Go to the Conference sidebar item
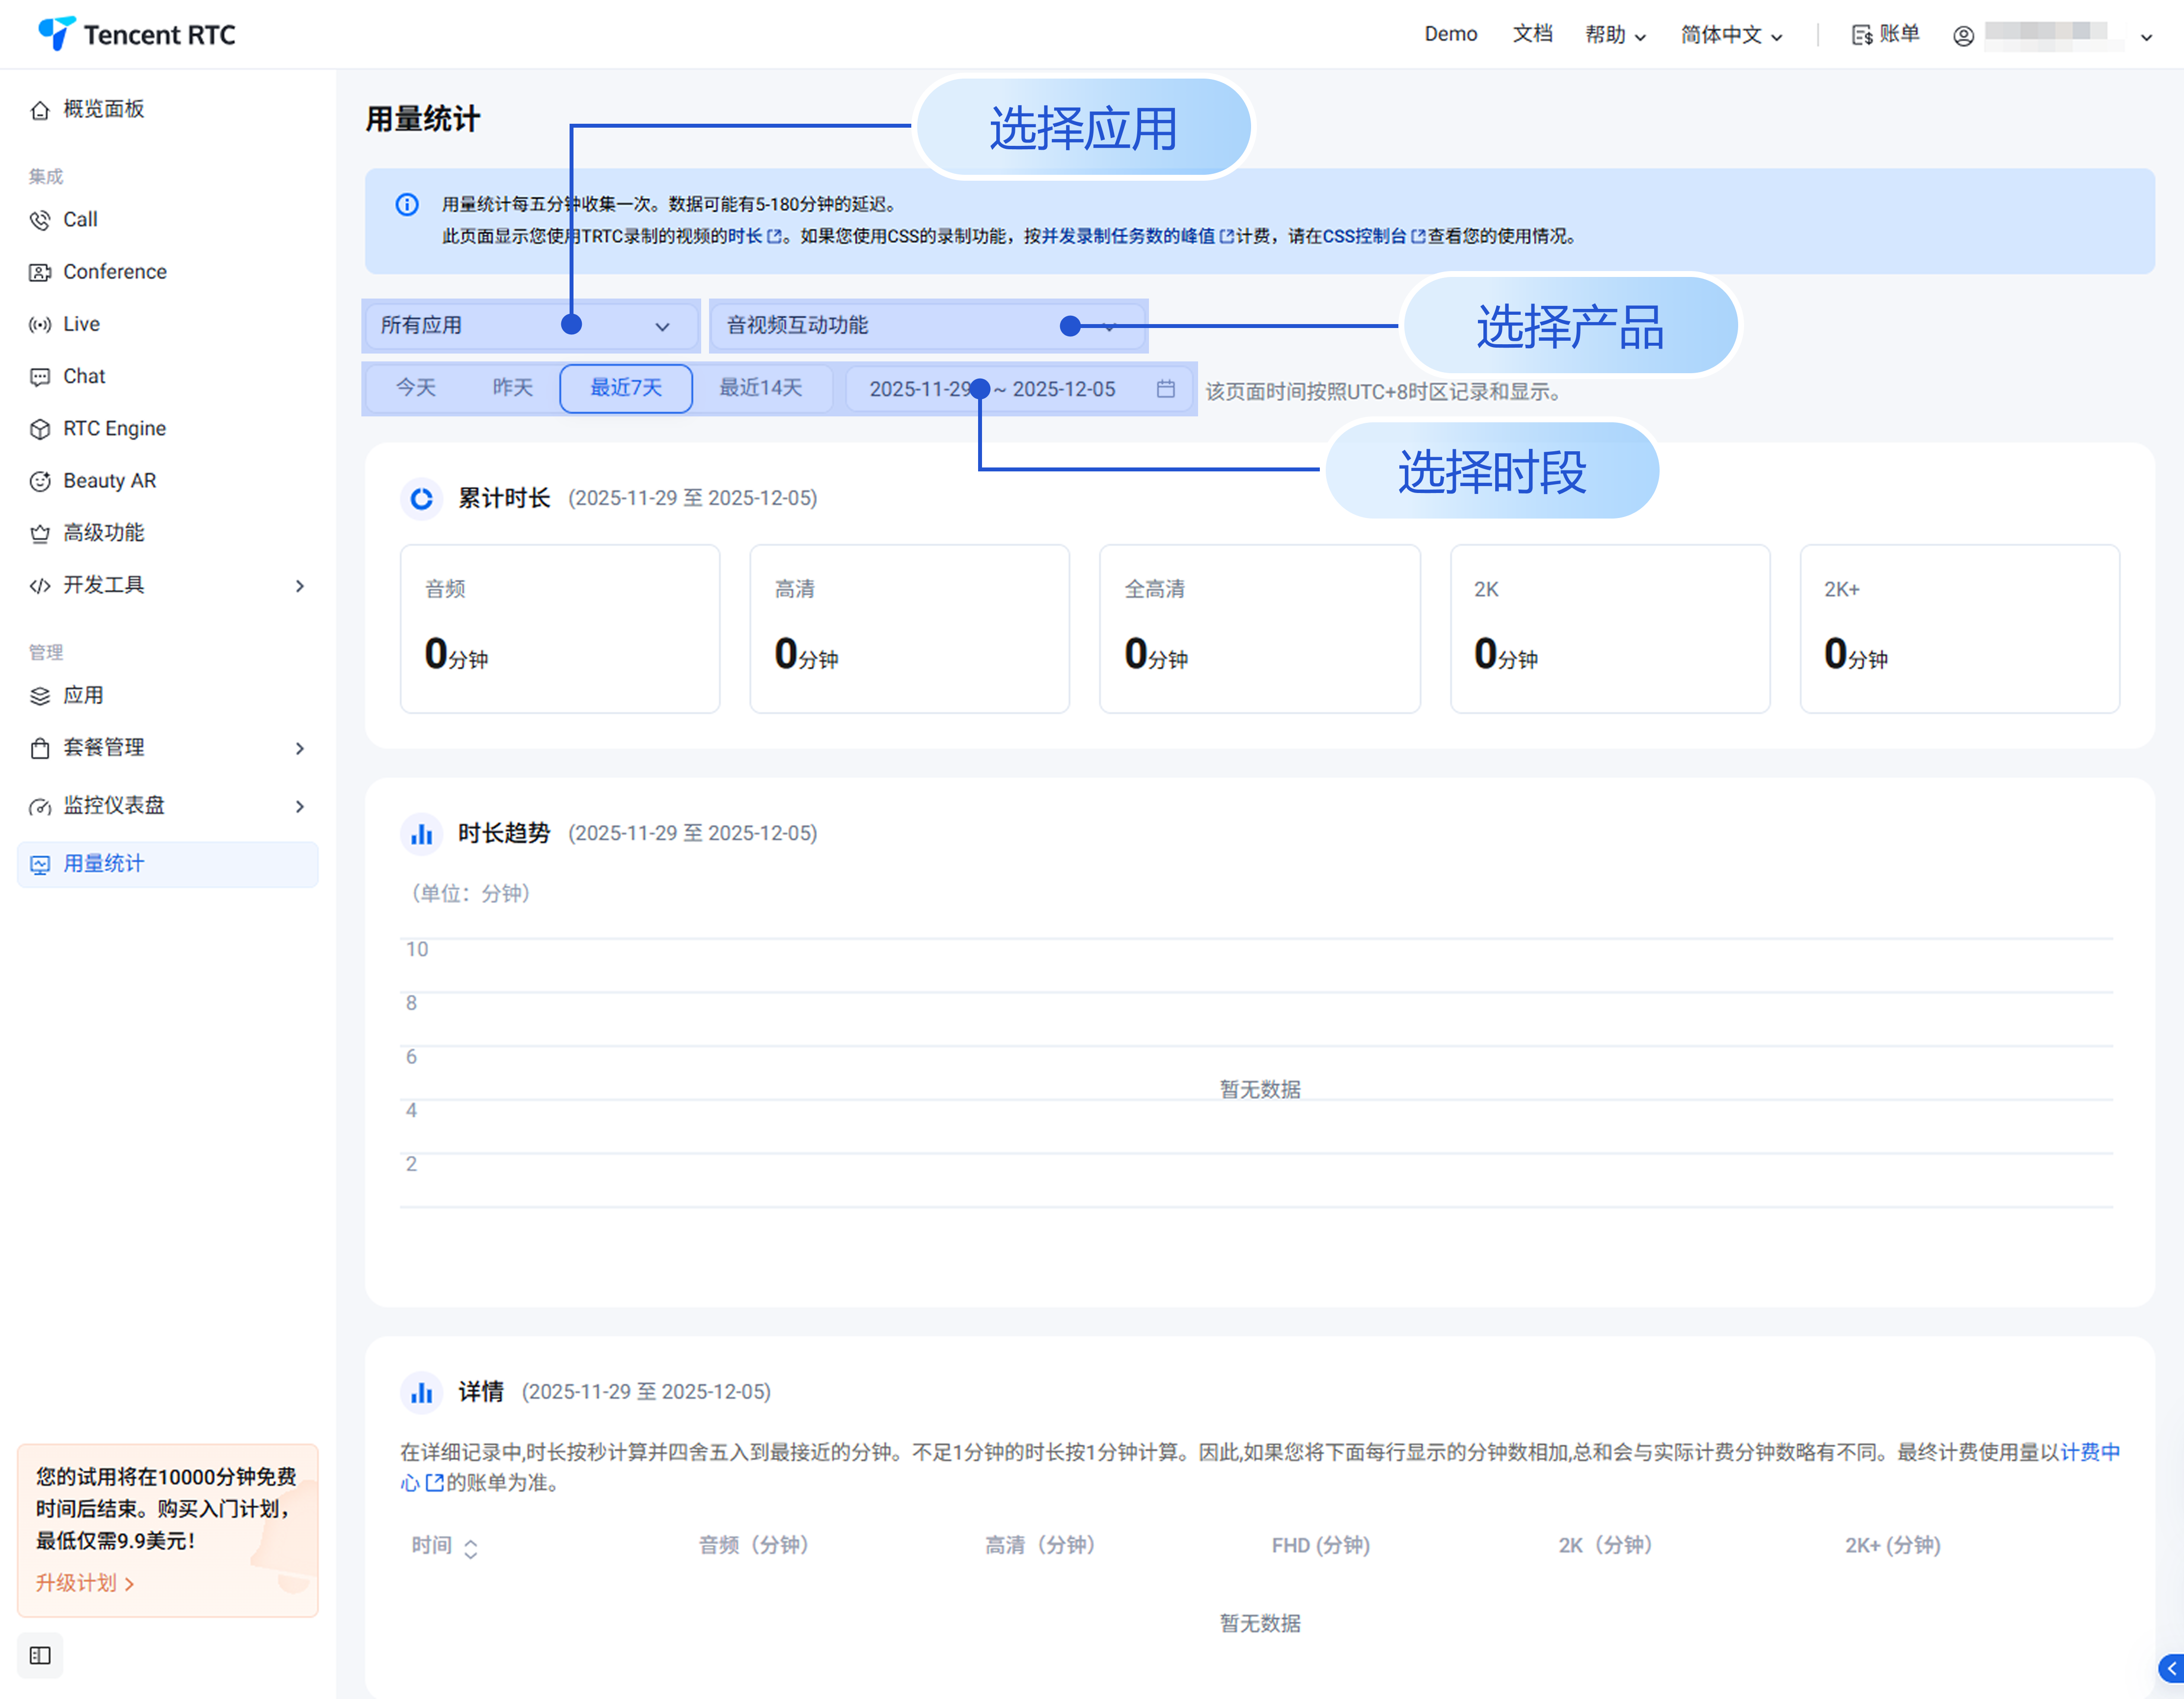This screenshot has height=1699, width=2184. click(114, 272)
